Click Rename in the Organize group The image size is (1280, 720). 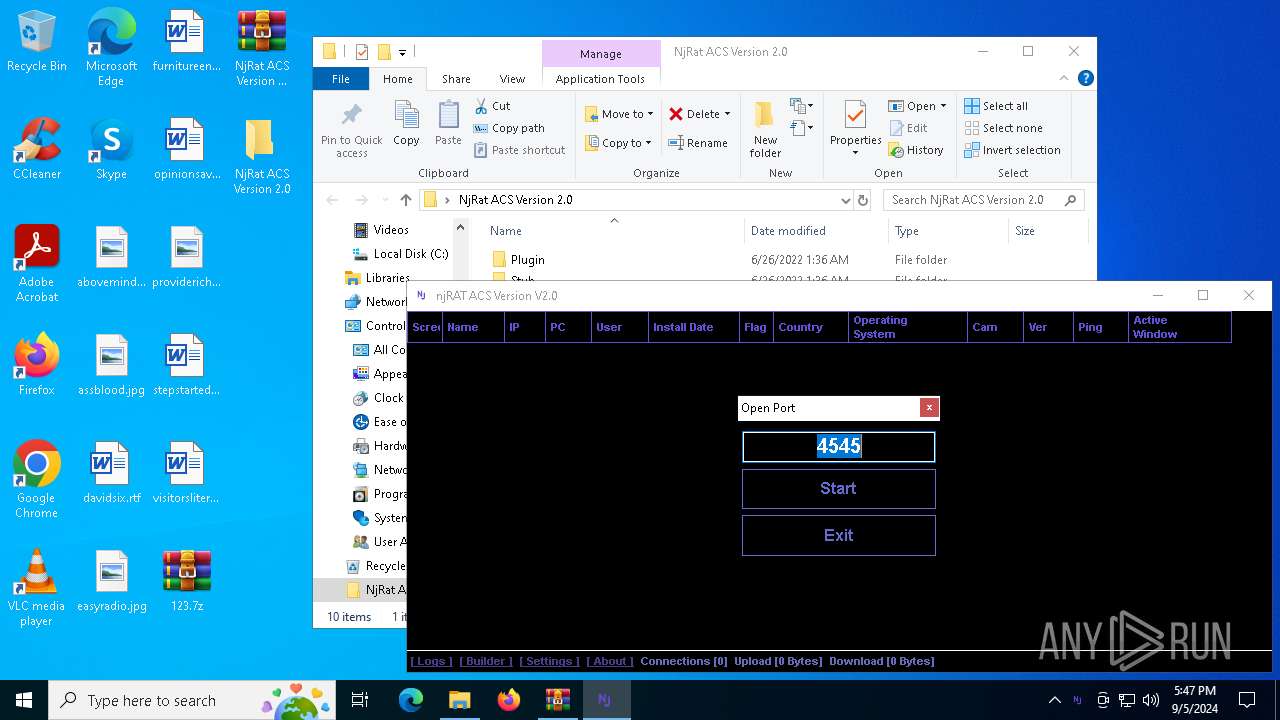(698, 143)
